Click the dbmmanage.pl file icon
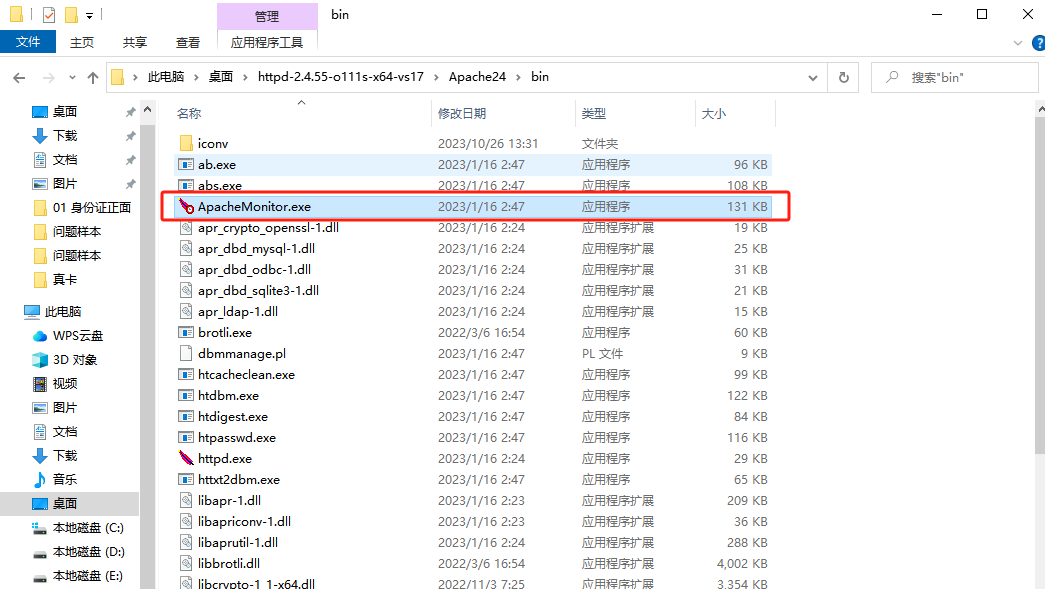The image size is (1045, 589). click(x=186, y=353)
